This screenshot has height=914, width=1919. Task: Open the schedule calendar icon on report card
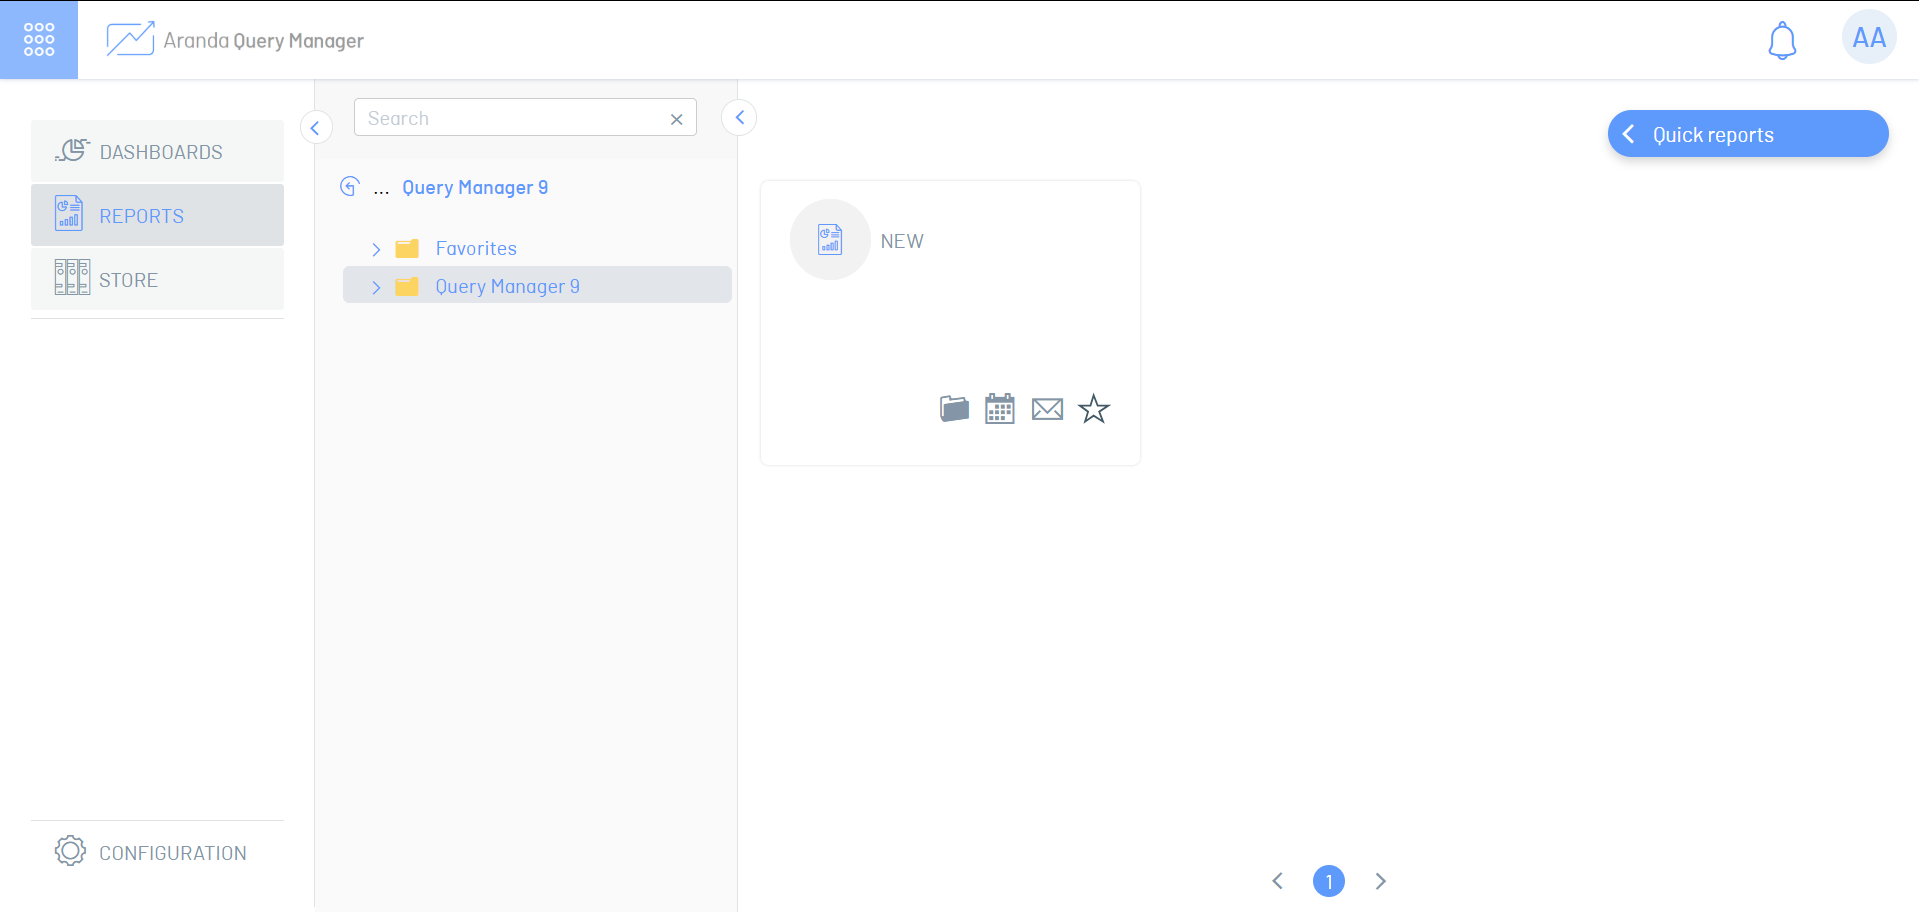click(999, 408)
